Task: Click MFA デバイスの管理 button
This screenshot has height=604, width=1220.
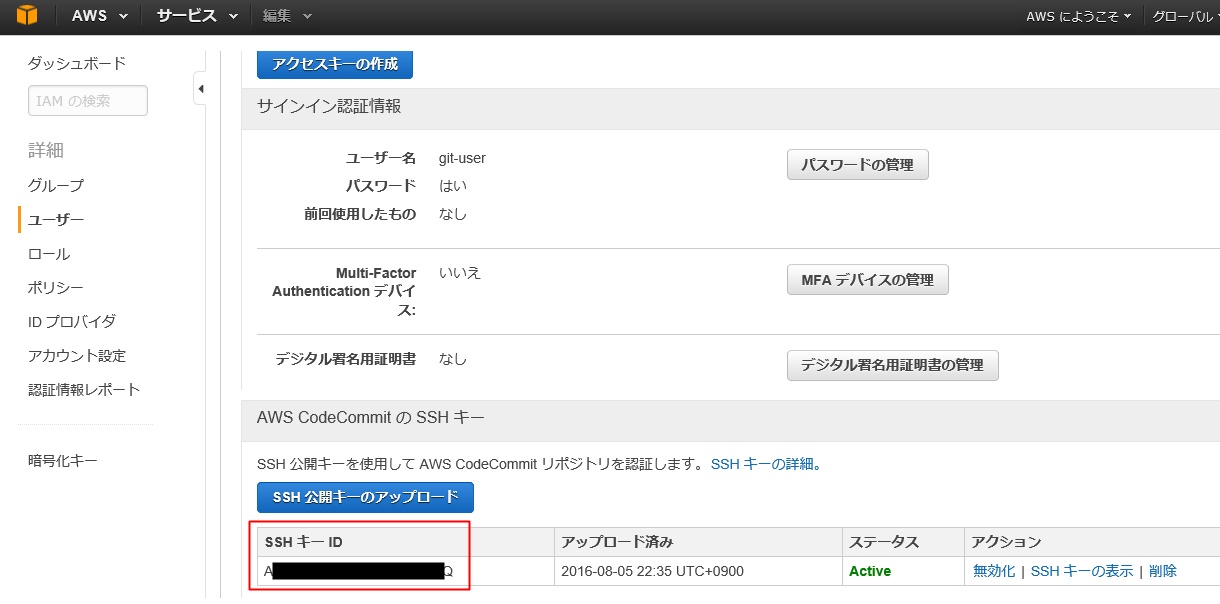Action: point(867,280)
